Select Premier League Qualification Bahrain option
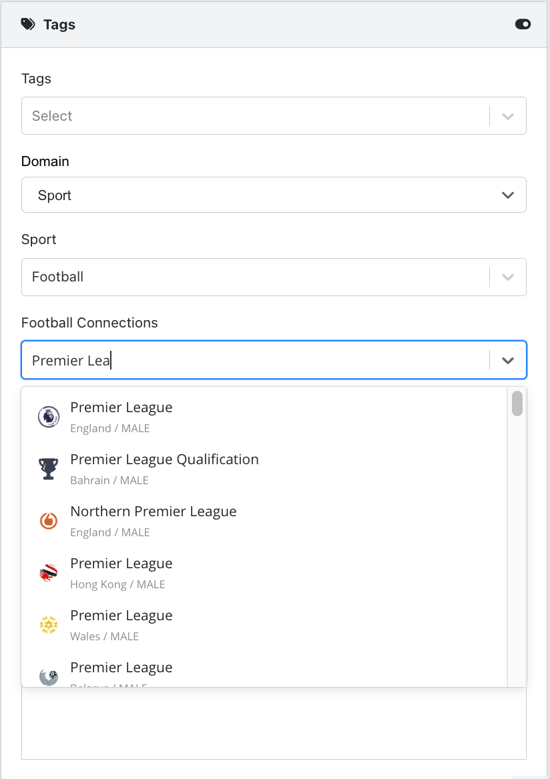Image resolution: width=550 pixels, height=779 pixels. pyautogui.click(x=264, y=468)
